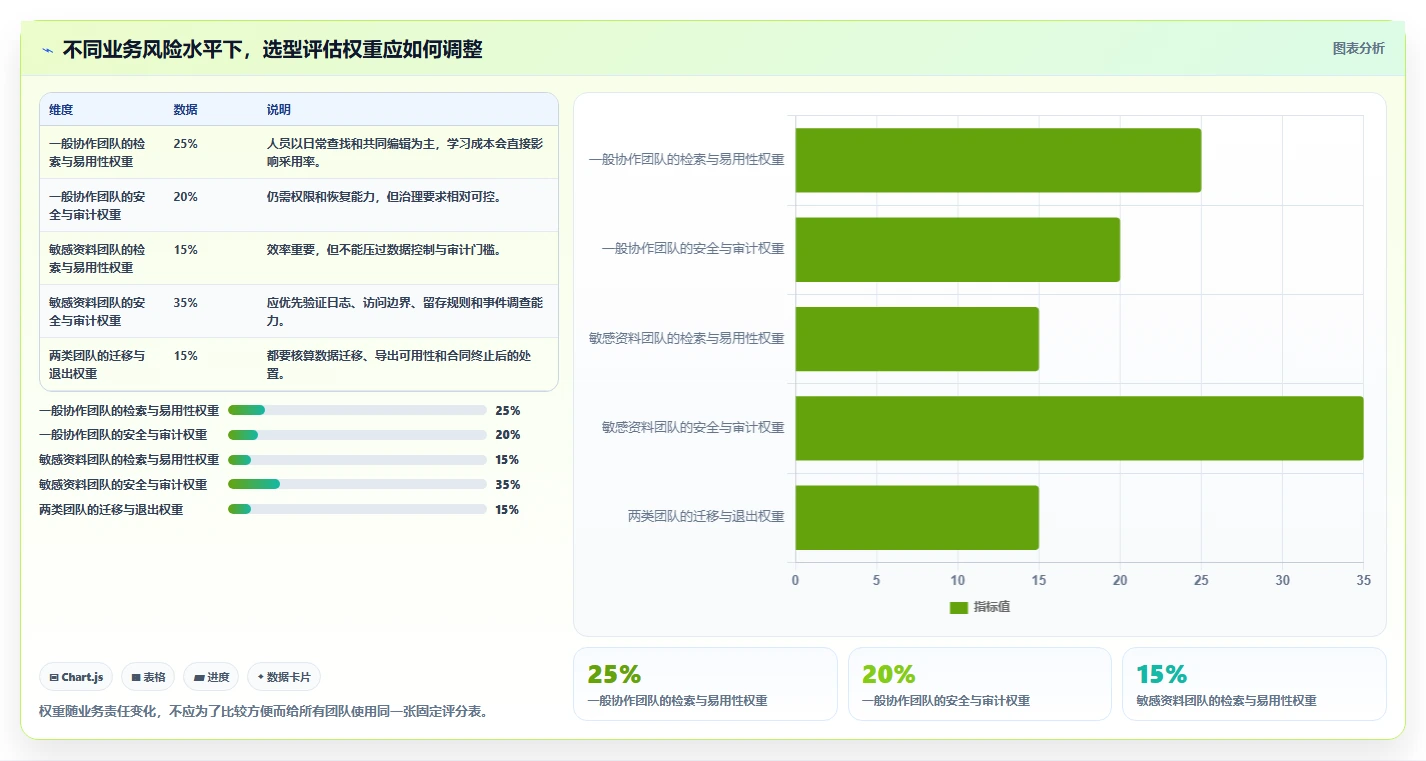The height and width of the screenshot is (761, 1426).
Task: Click description starting 应优先验证日志
Action: [x=405, y=311]
